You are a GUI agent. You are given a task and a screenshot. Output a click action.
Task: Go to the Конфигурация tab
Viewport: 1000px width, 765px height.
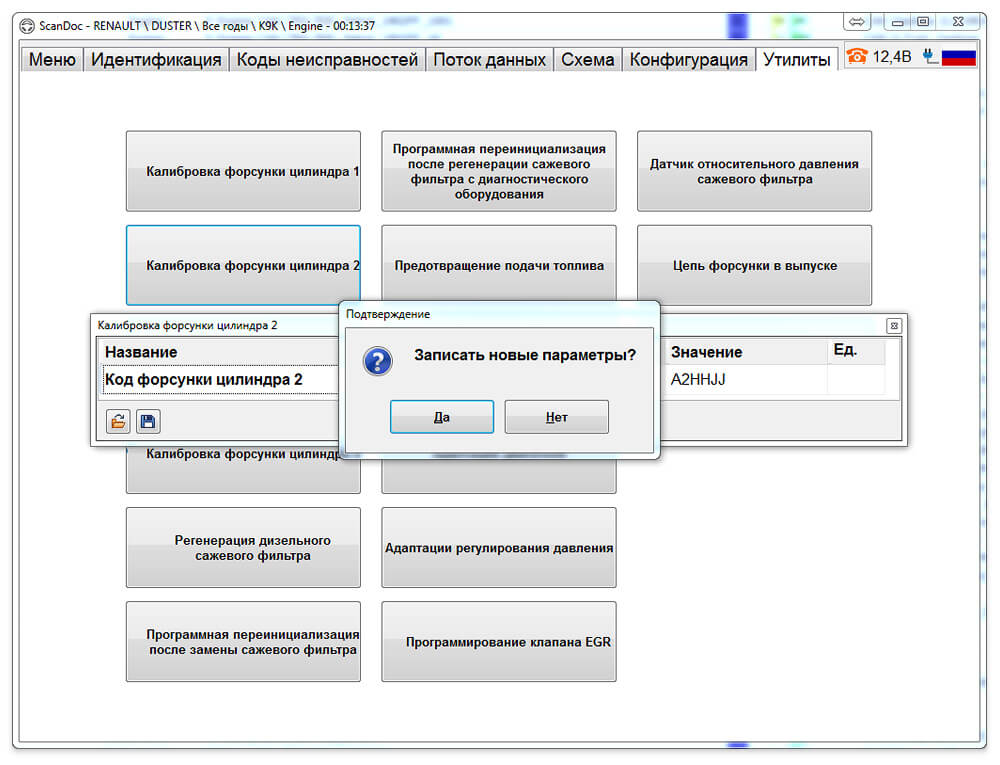click(x=688, y=60)
